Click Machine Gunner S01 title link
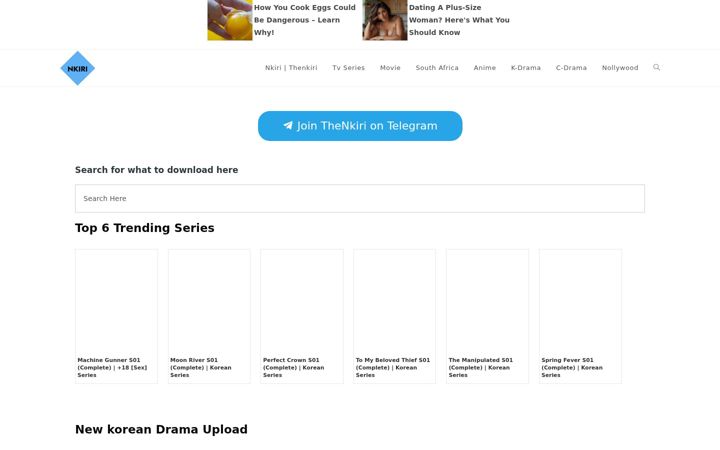This screenshot has width=720, height=450. (x=112, y=367)
